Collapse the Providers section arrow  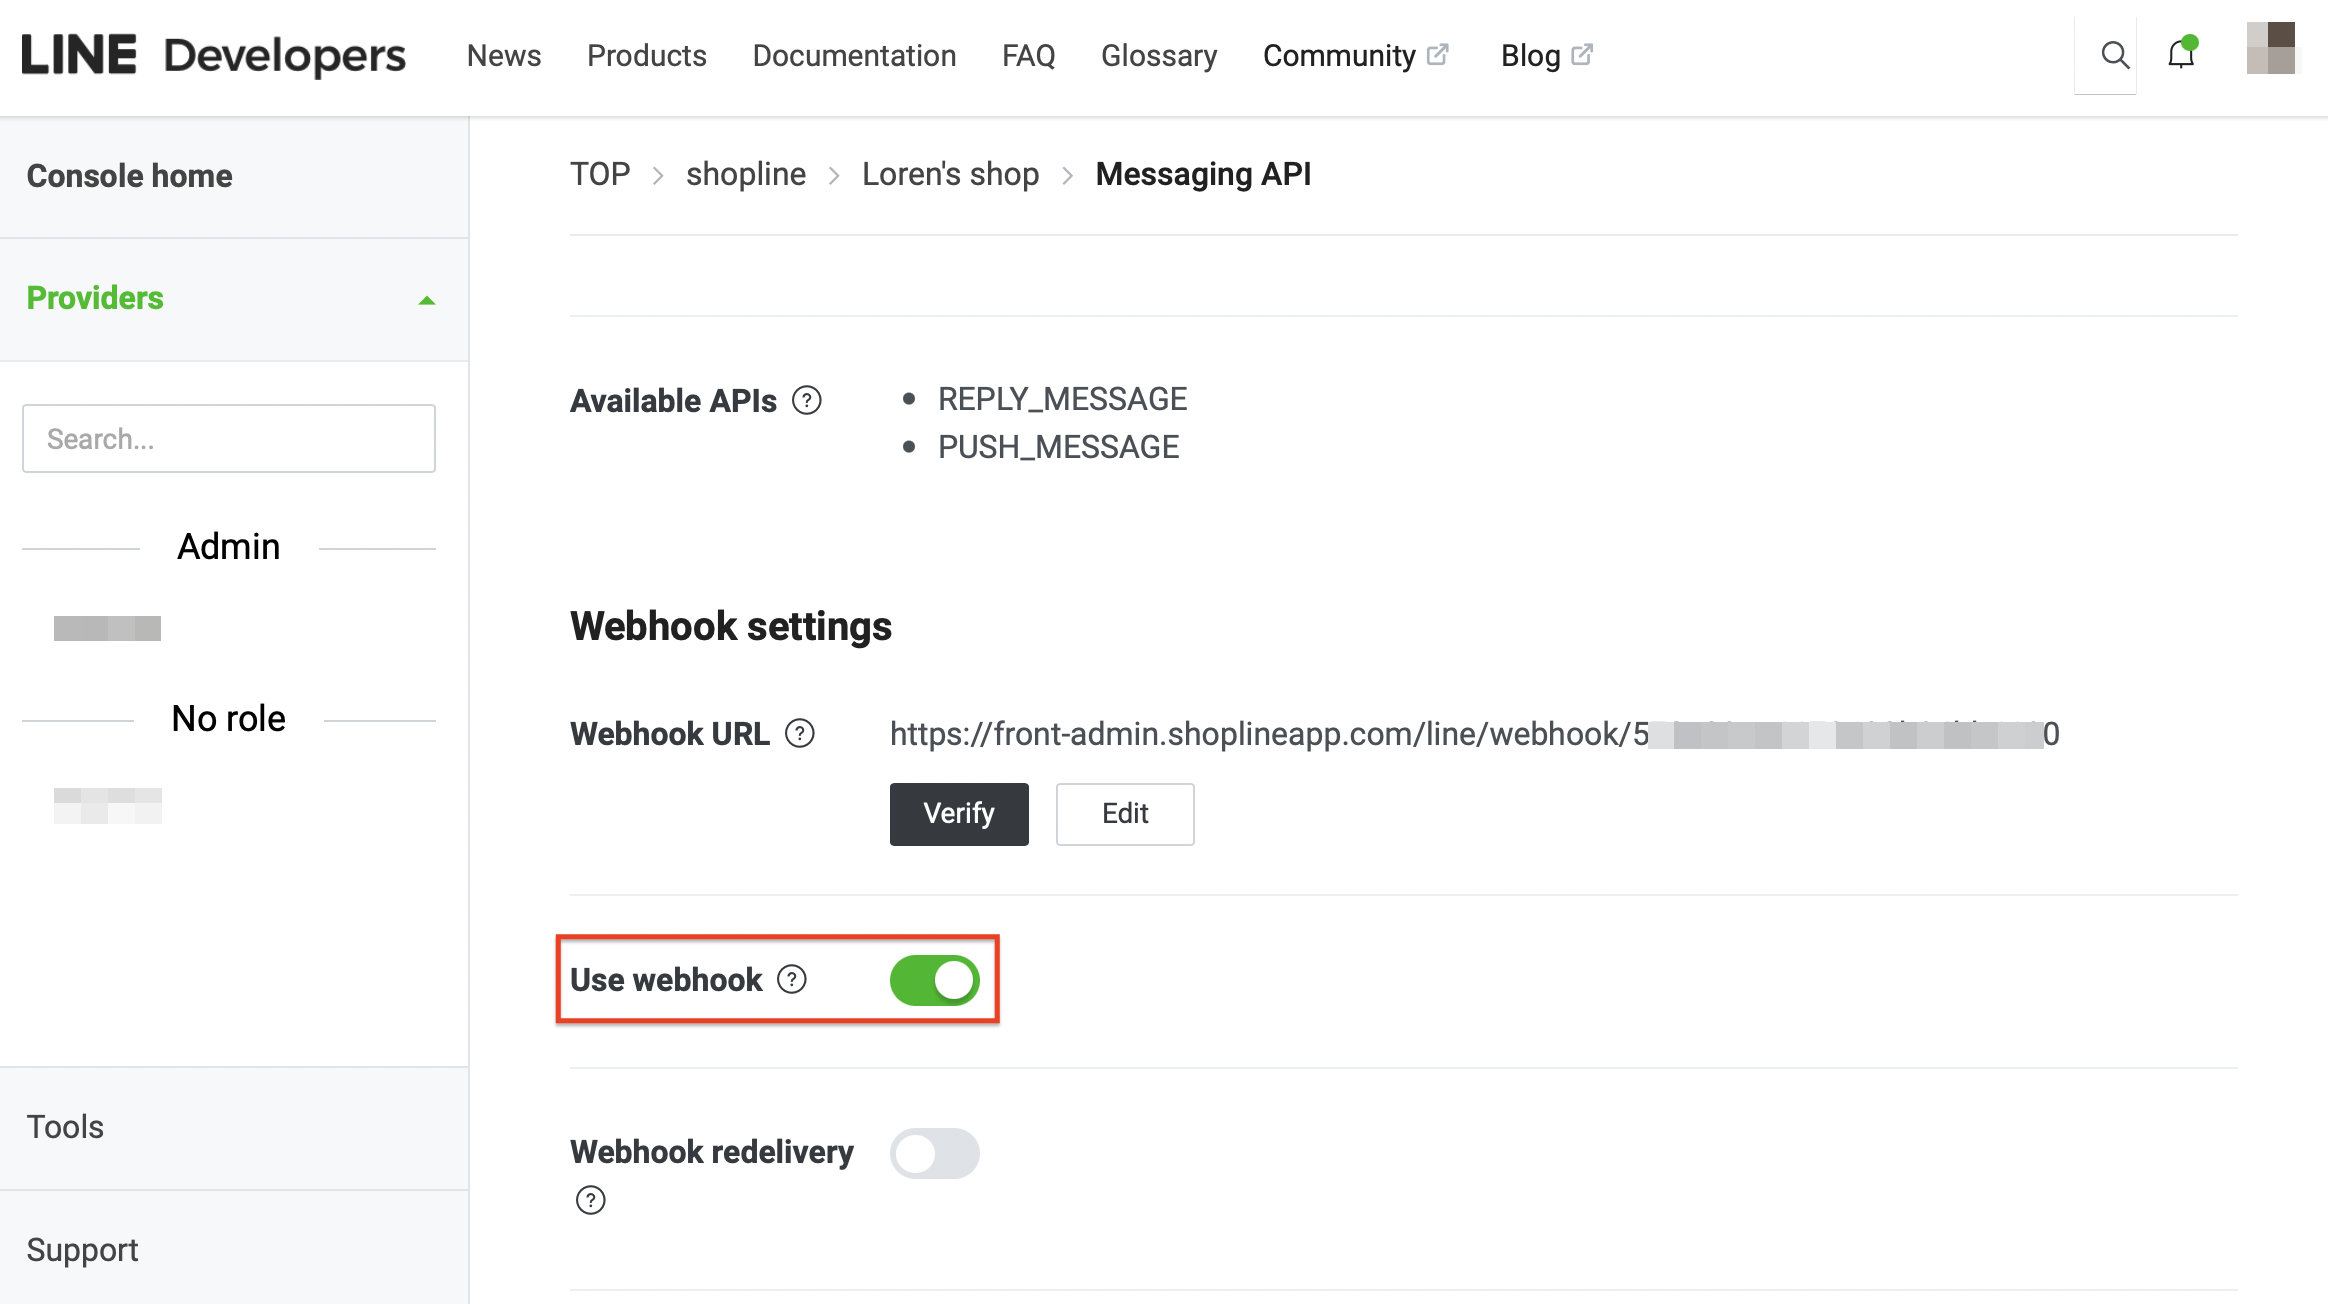coord(427,300)
